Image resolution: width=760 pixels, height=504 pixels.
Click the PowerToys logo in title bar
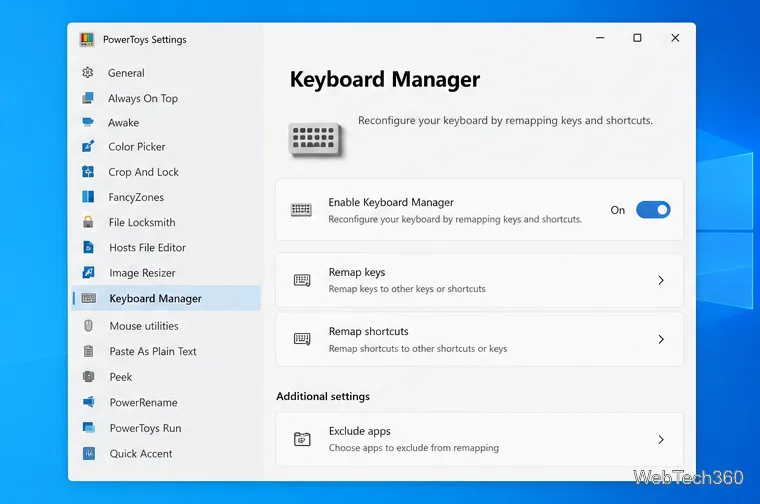87,39
